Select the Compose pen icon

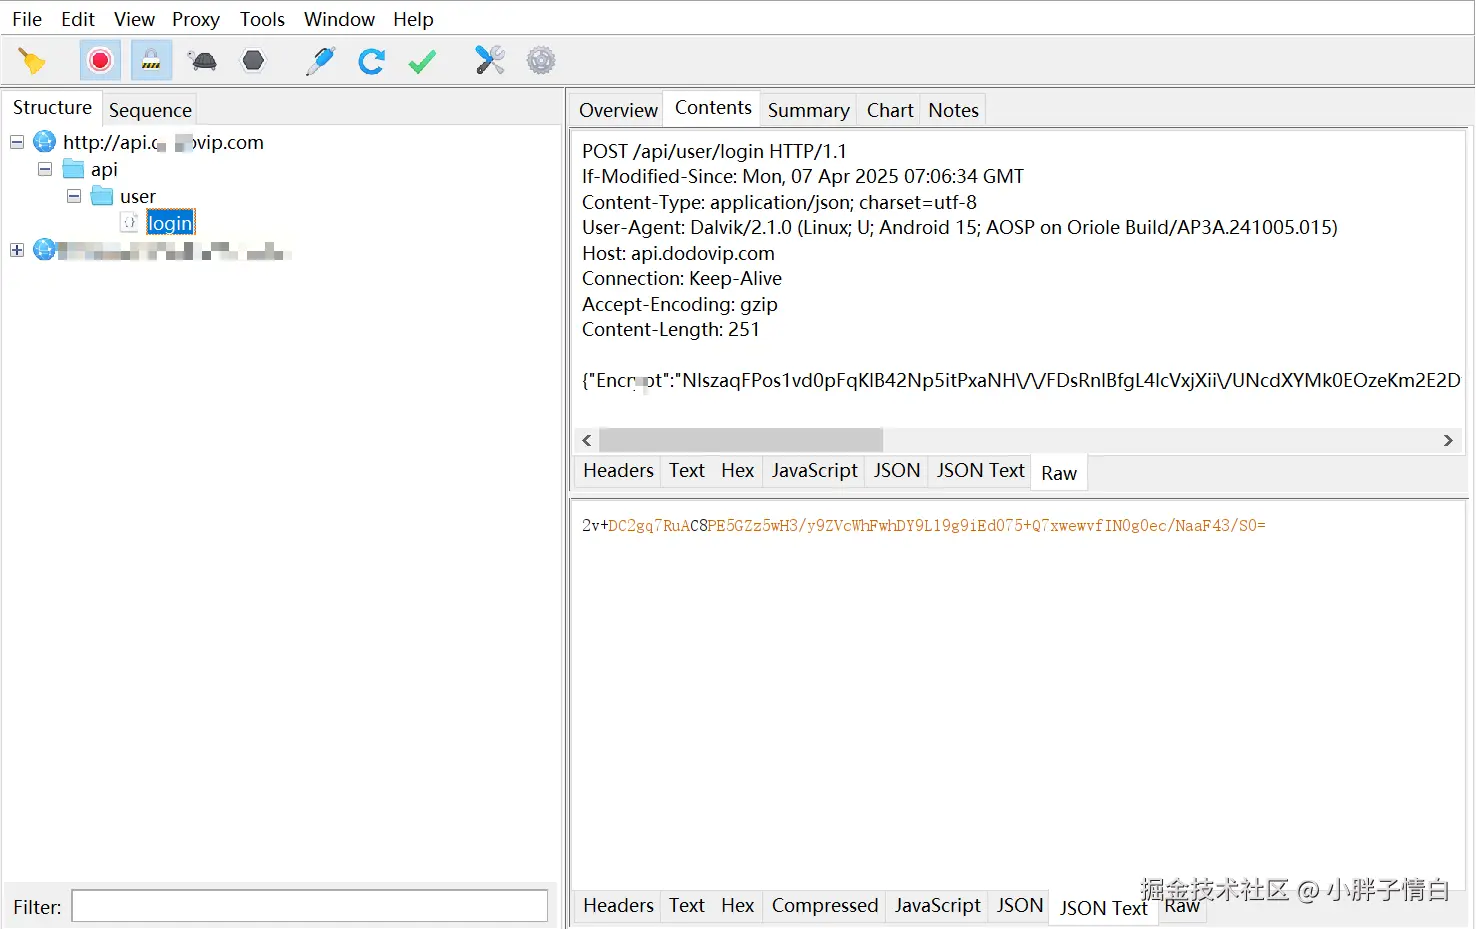[x=320, y=61]
